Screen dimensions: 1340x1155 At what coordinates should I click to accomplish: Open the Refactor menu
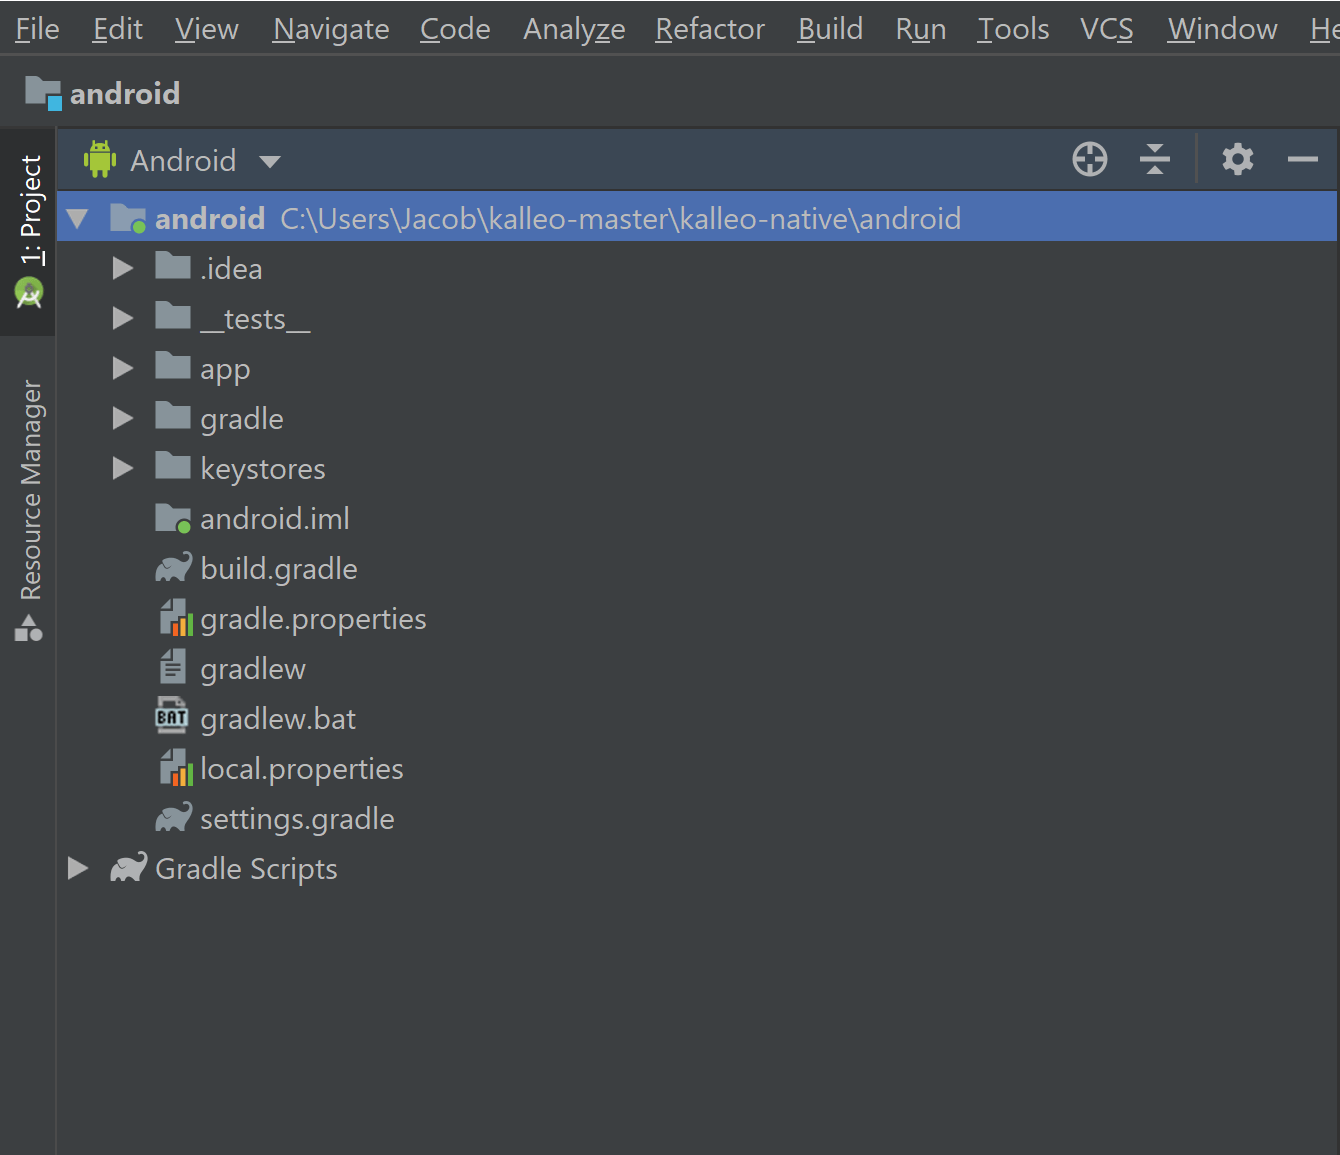(710, 29)
